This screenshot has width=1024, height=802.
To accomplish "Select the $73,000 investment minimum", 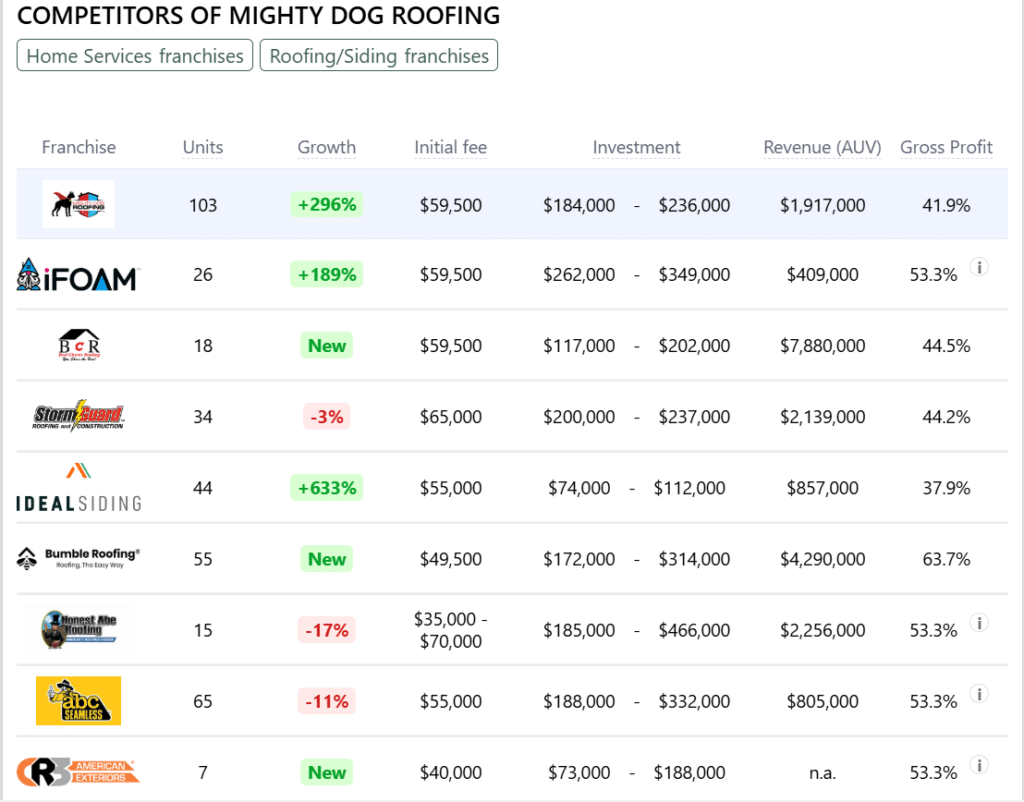I will [x=579, y=773].
